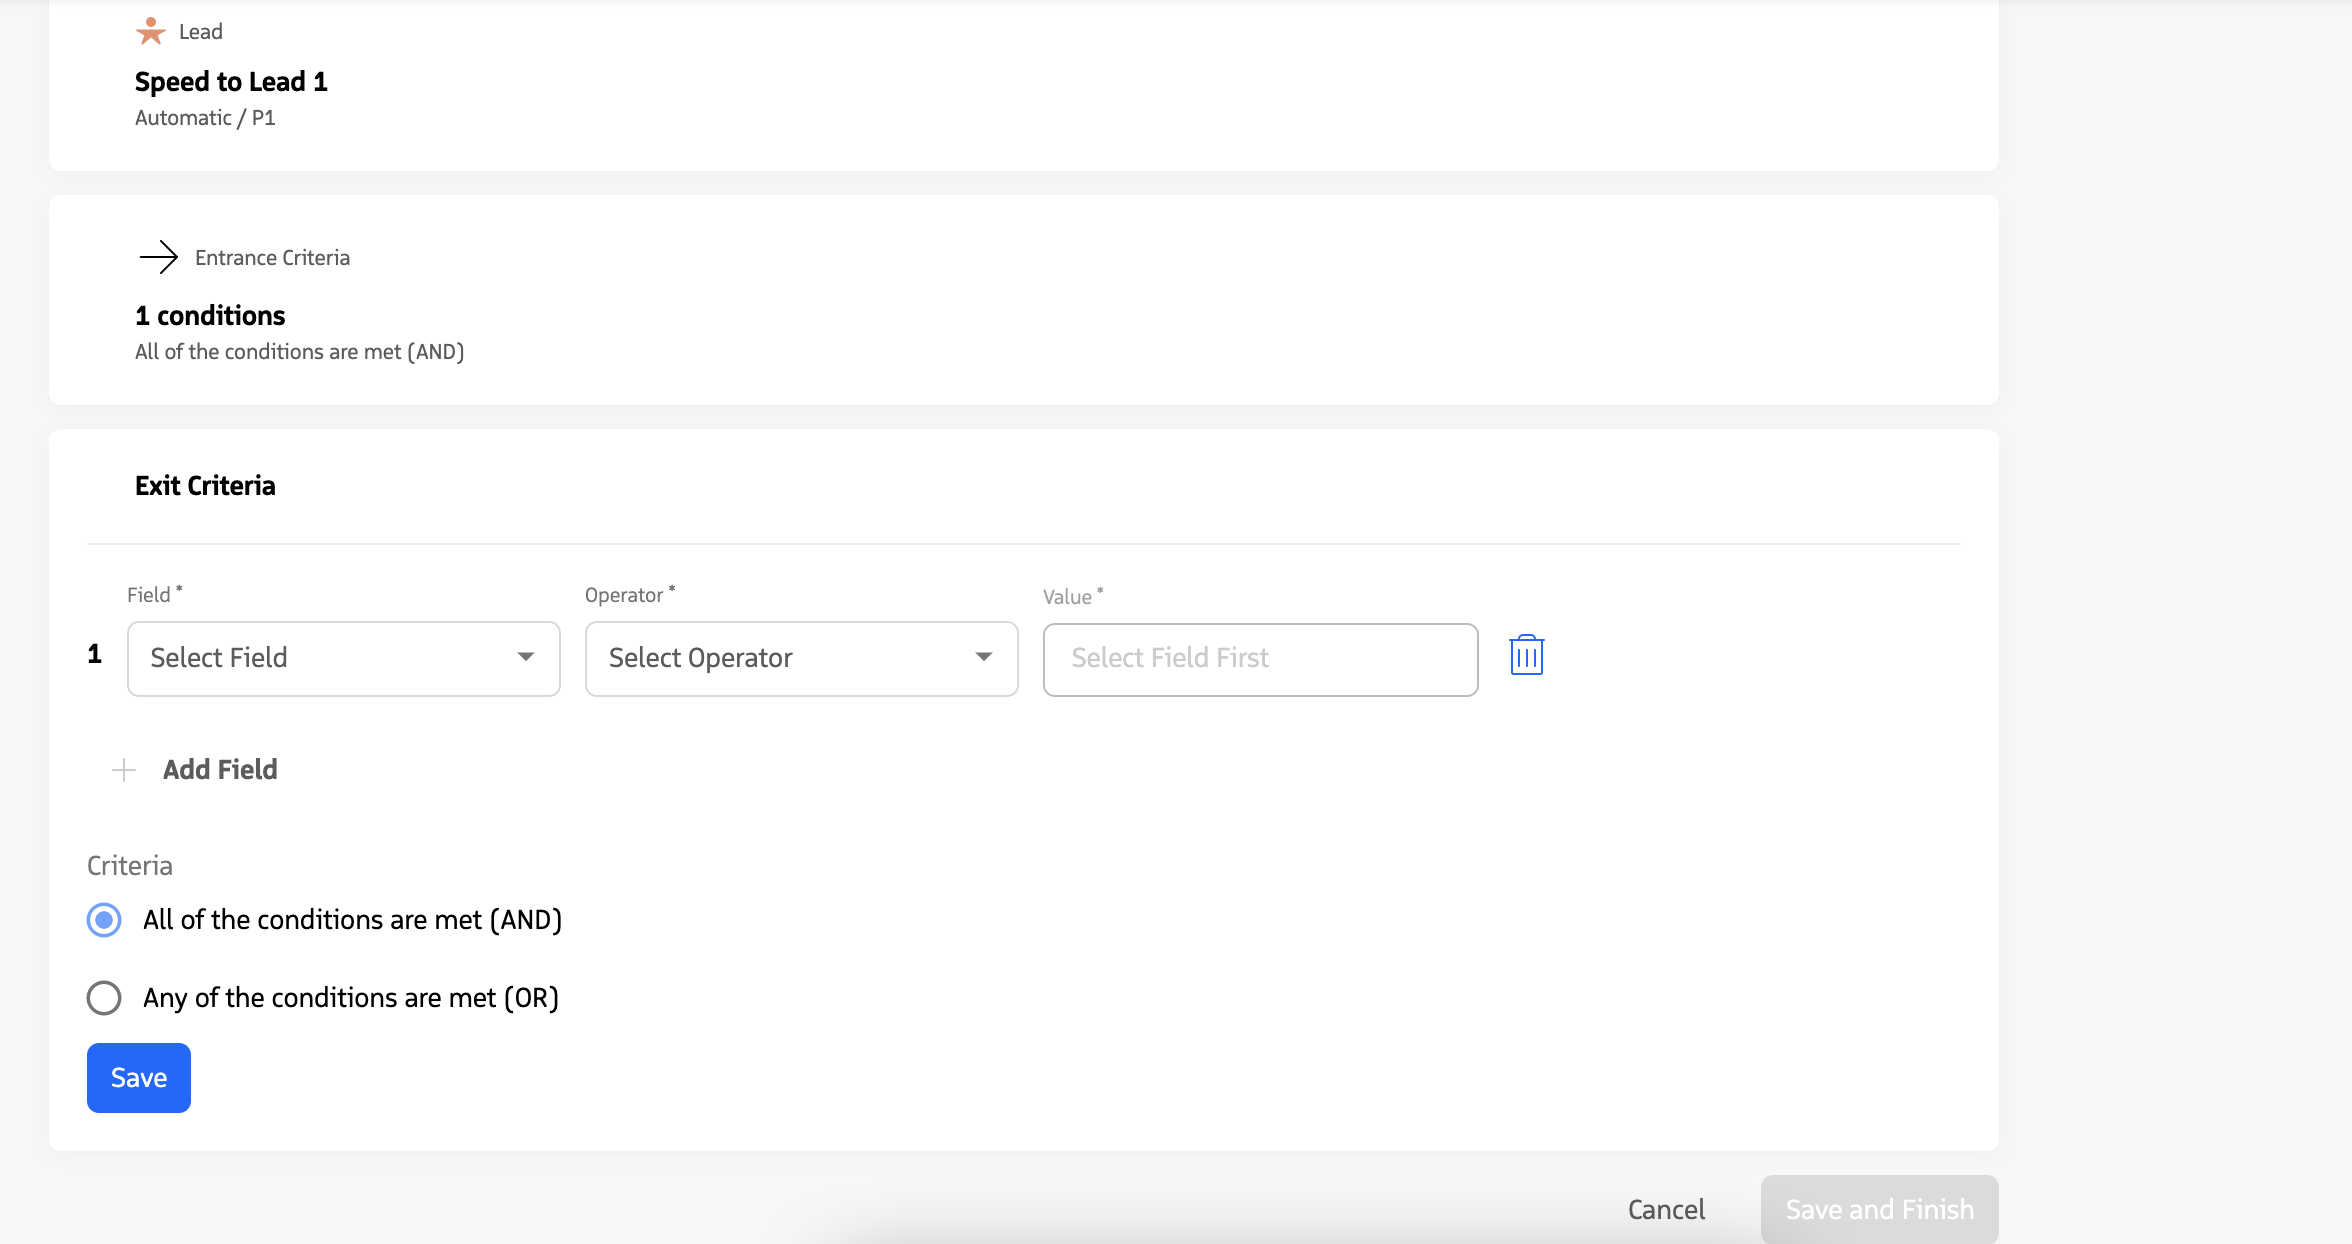Open the Select Operator dropdown
Screen dimensions: 2352x1244
[802, 658]
